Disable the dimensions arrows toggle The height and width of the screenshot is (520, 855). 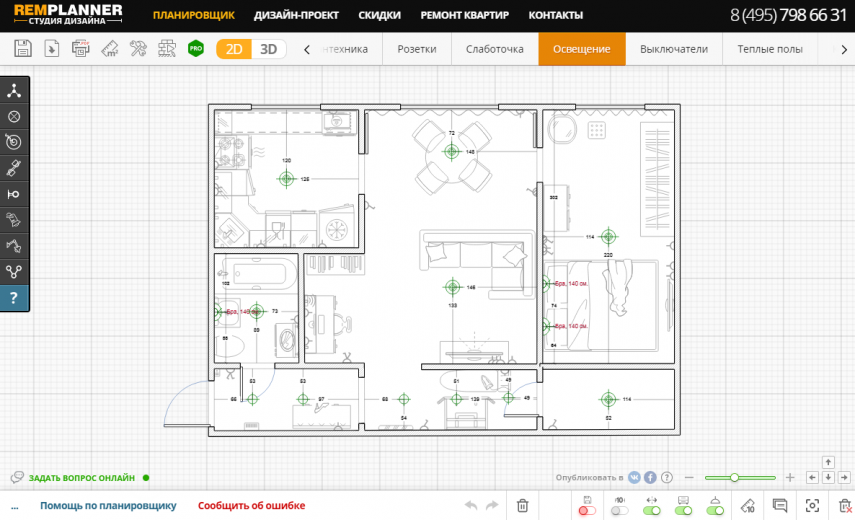pos(651,510)
